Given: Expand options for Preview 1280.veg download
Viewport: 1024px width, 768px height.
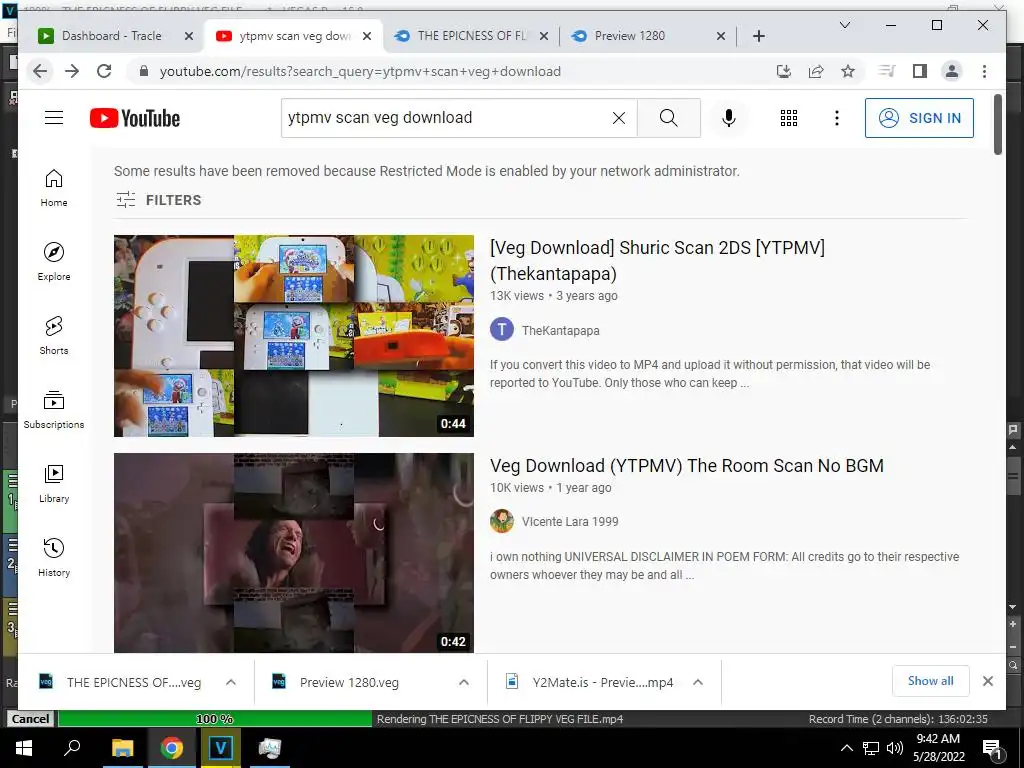Looking at the screenshot, I should pyautogui.click(x=464, y=682).
